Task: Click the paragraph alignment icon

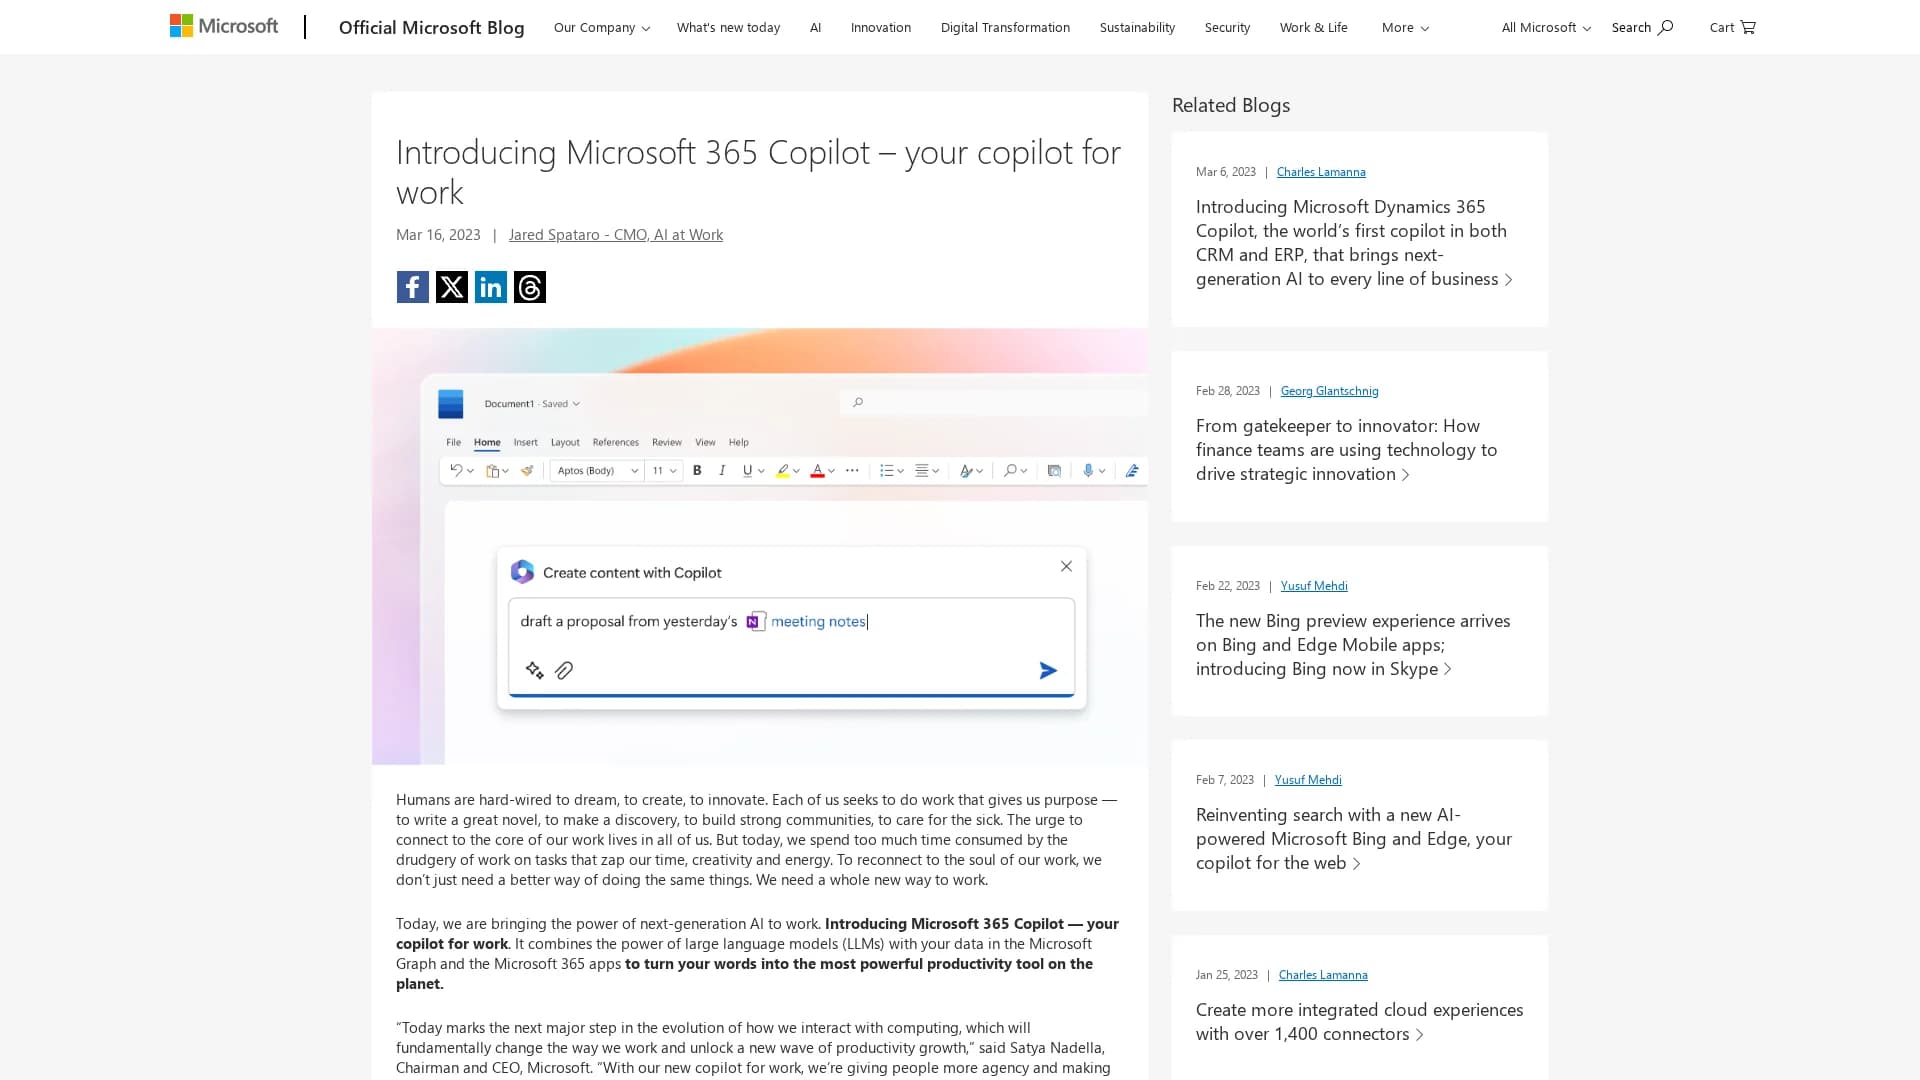Action: coord(921,470)
